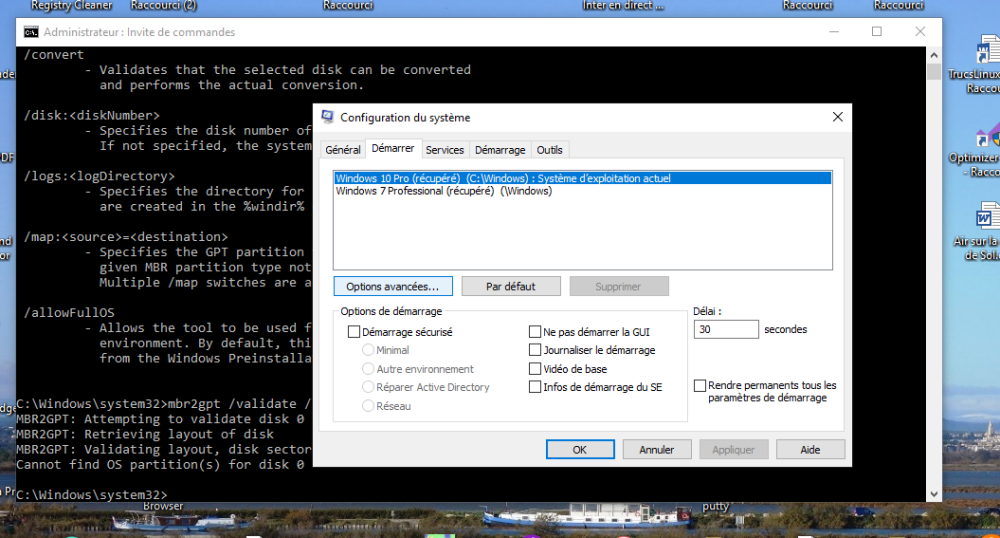Viewport: 1000px width, 538px height.
Task: Click the Supprimer button
Action: click(619, 286)
